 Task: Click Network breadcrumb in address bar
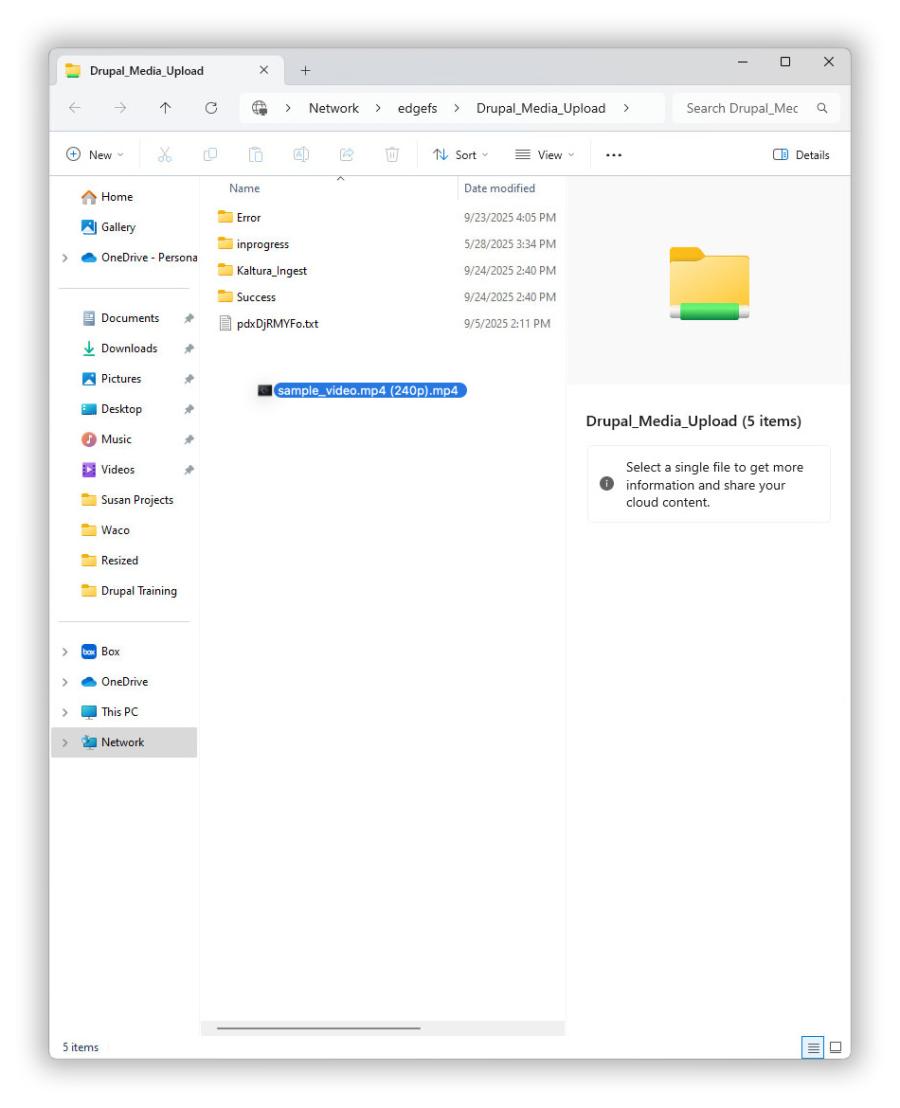point(333,108)
